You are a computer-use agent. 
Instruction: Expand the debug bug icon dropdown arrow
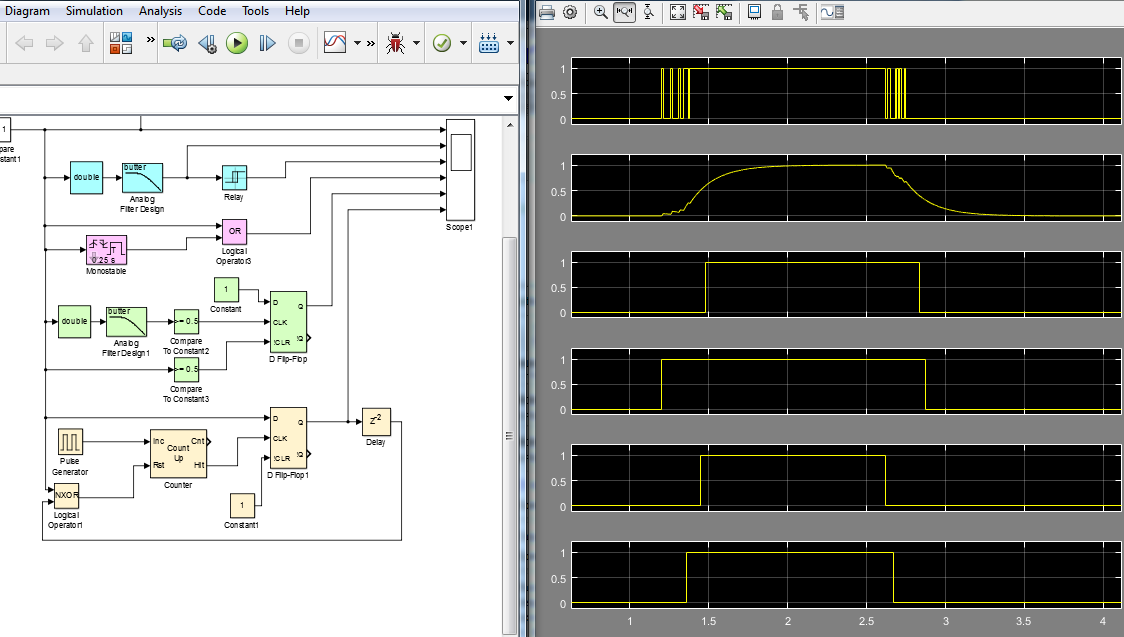click(415, 44)
